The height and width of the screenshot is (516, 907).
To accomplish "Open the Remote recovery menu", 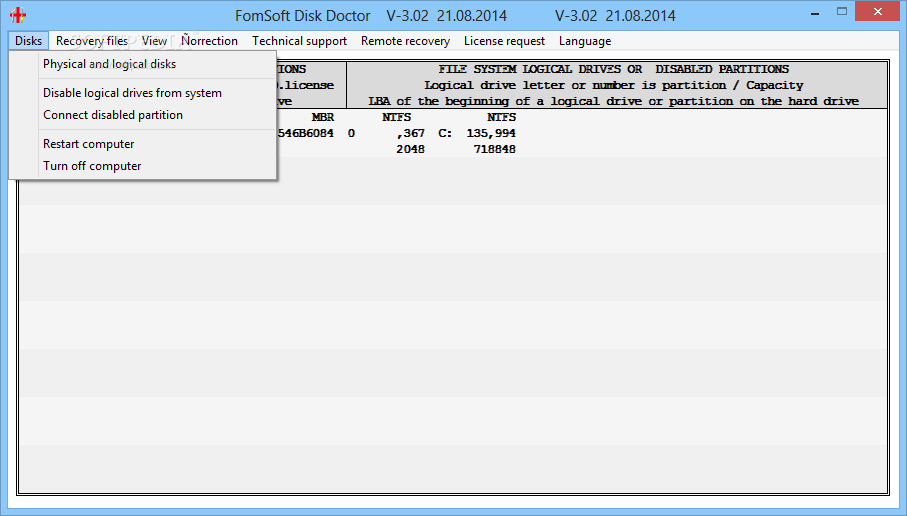I will tap(405, 41).
